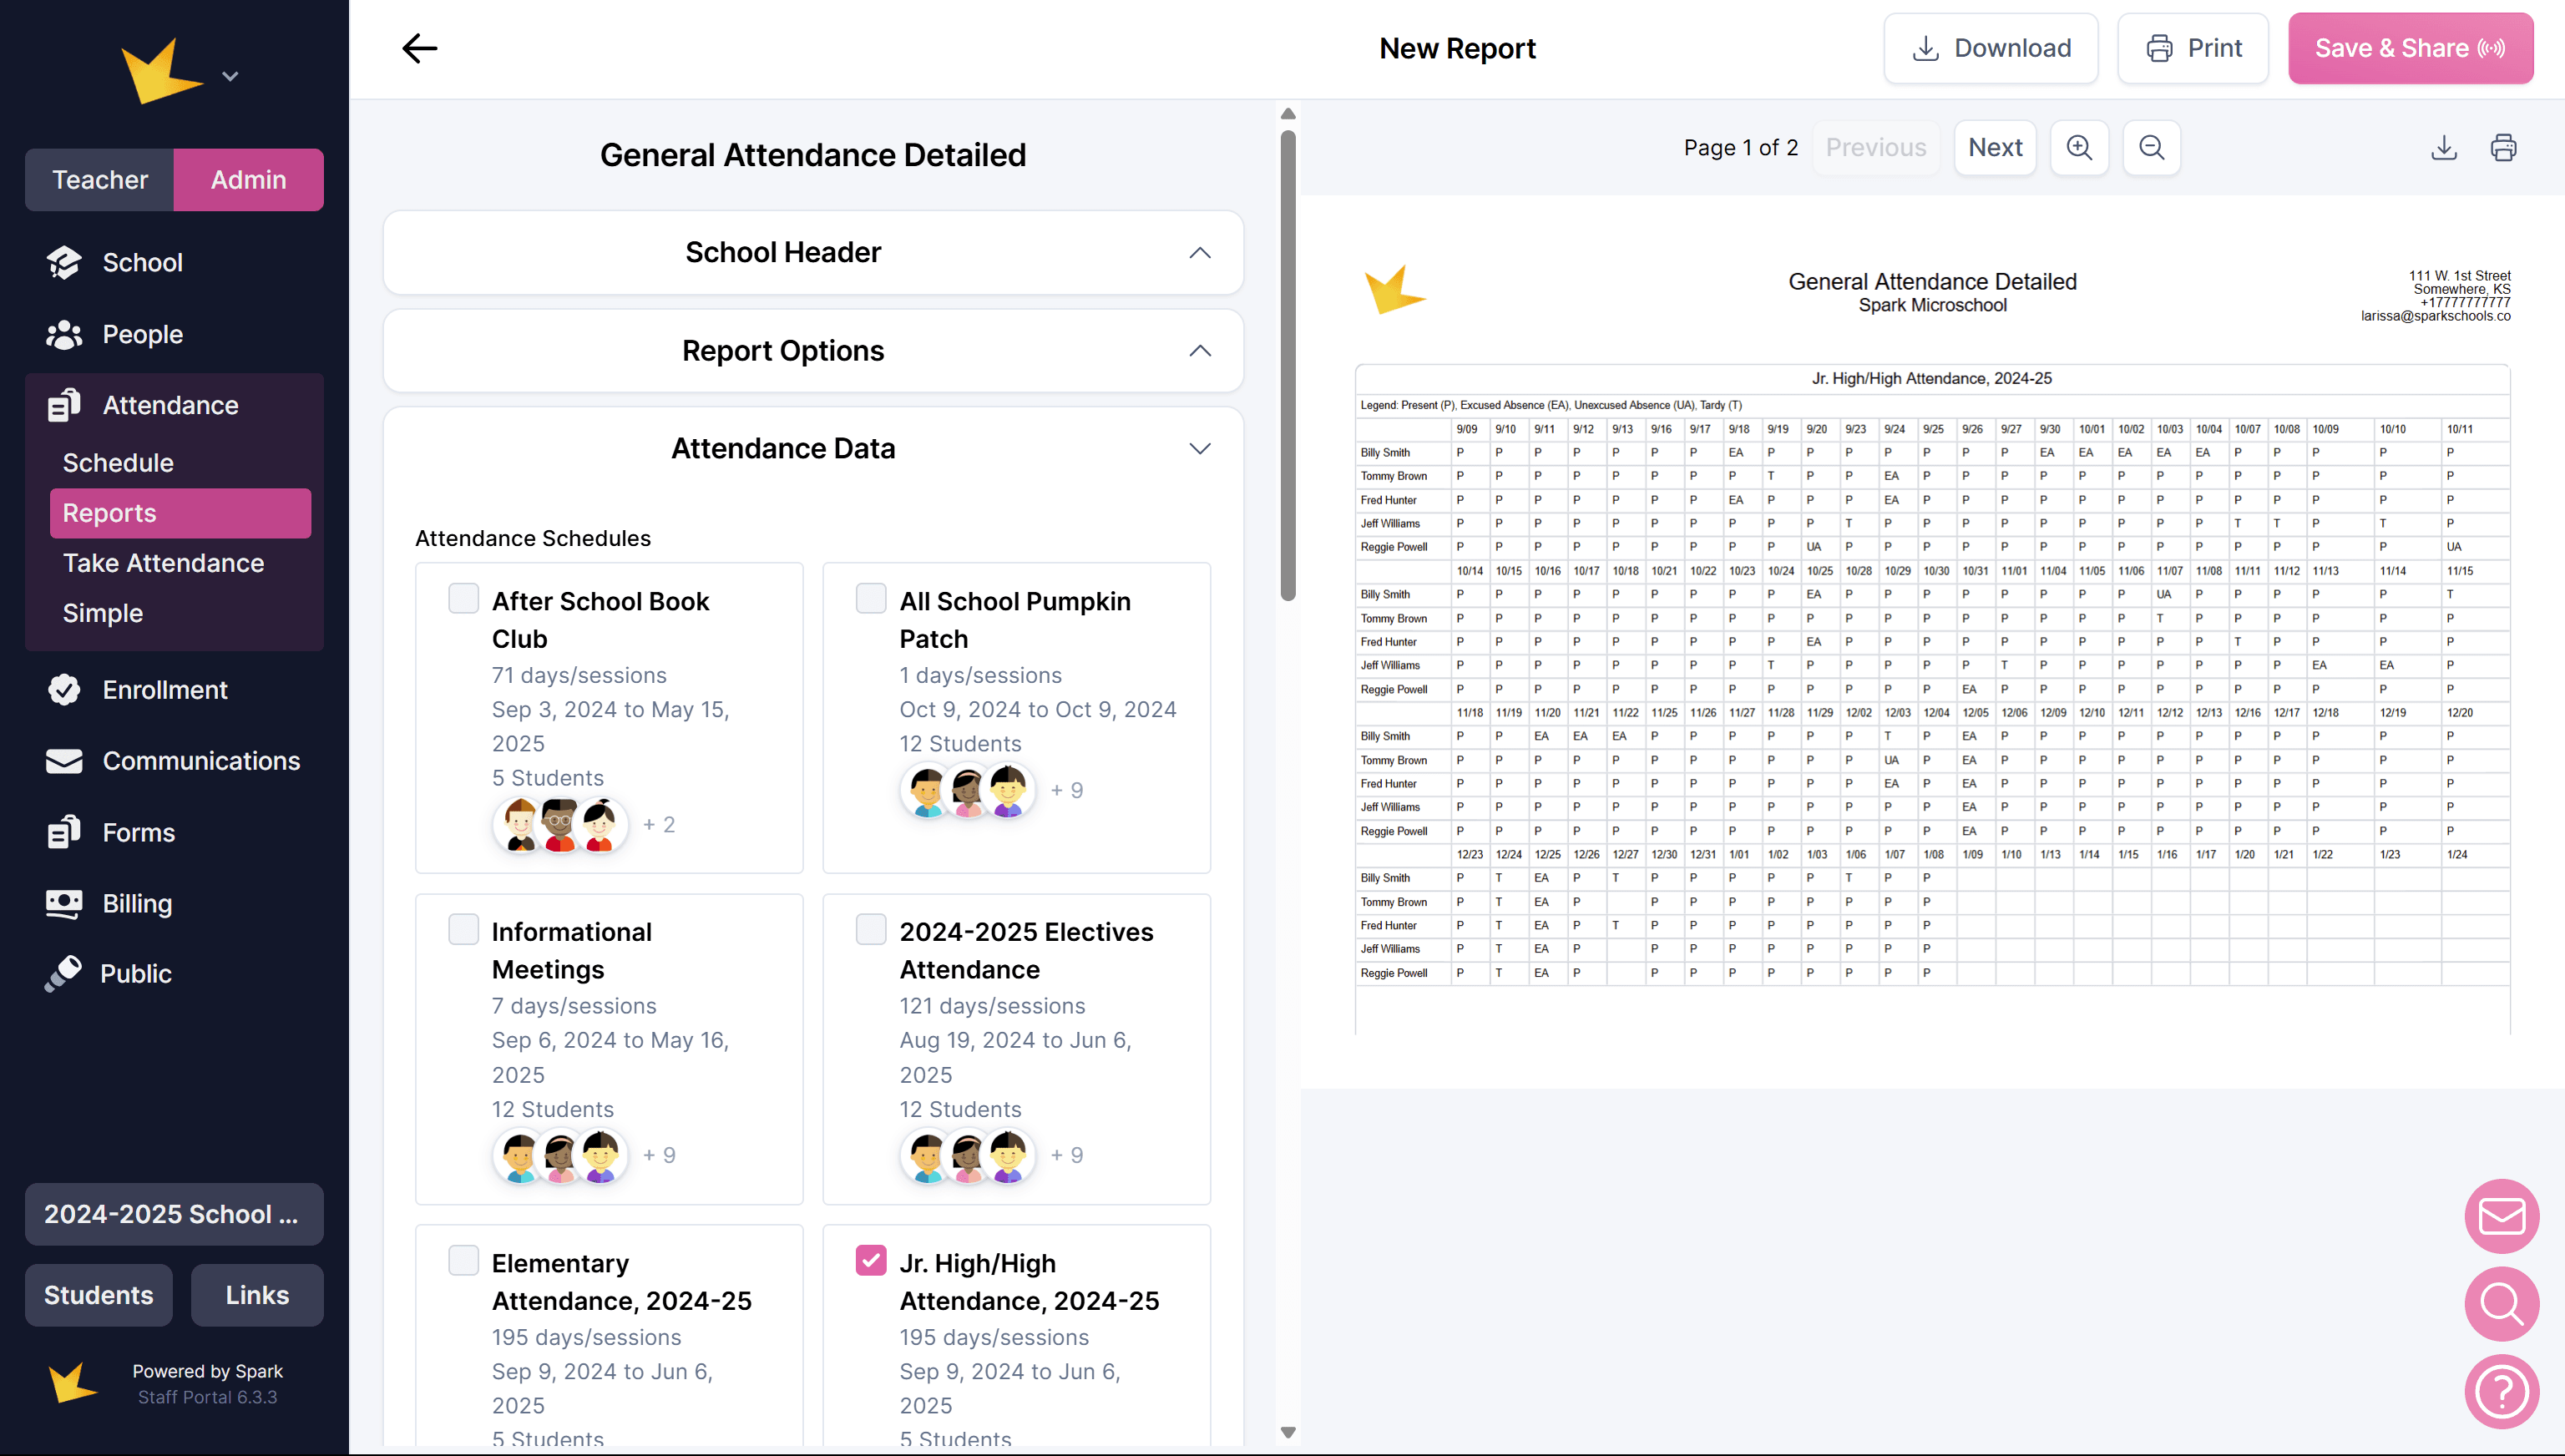Switch to the Teacher tab
The width and height of the screenshot is (2565, 1456).
point(100,180)
